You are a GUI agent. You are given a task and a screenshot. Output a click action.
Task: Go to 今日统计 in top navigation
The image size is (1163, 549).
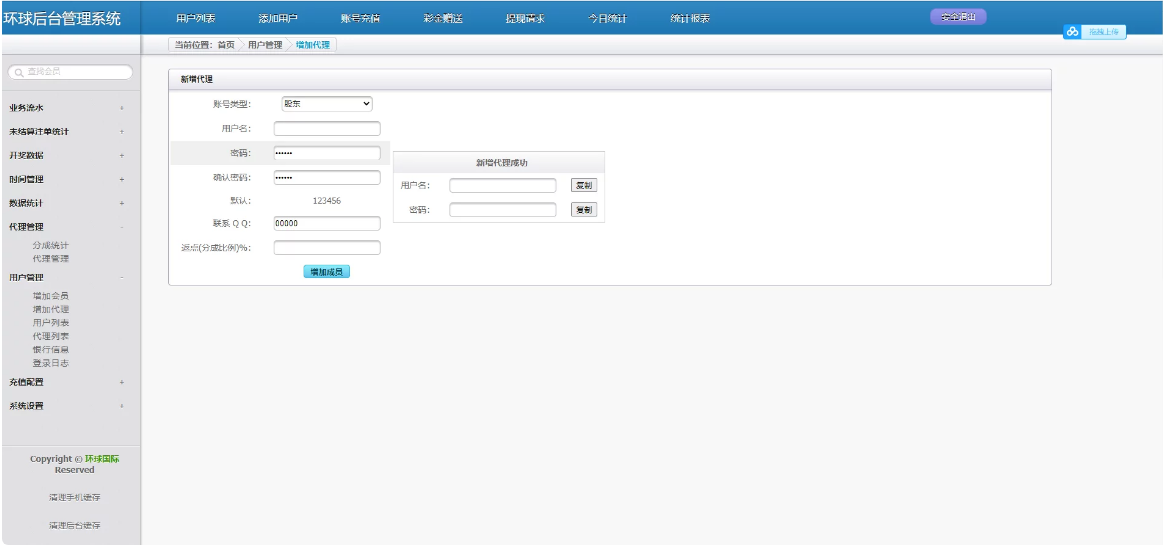click(607, 18)
